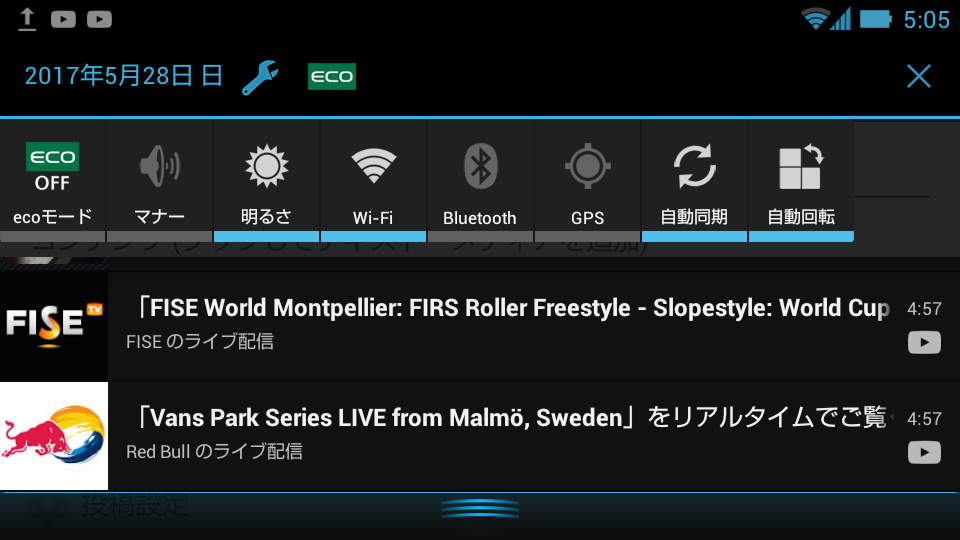Viewport: 960px width, 540px height.
Task: Toggle auto sync (自動同期) tile
Action: 694,181
